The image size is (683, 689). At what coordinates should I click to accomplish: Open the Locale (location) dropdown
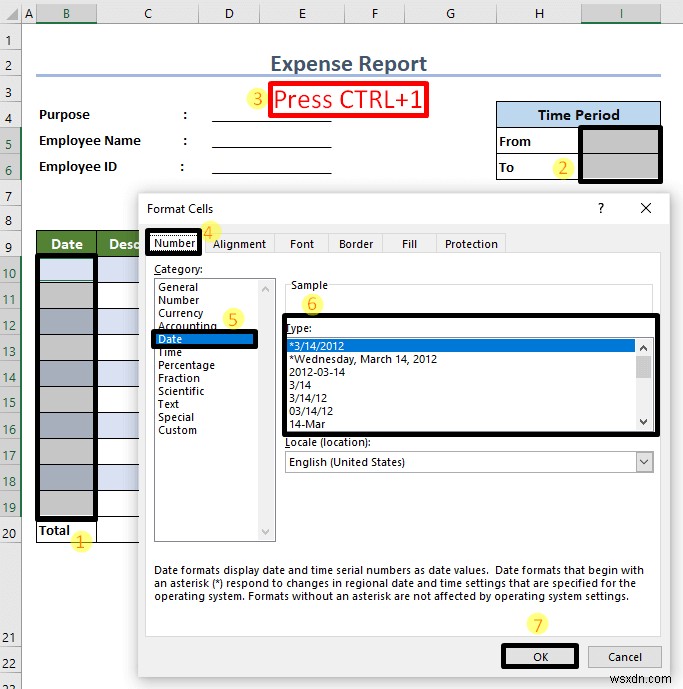pos(644,462)
